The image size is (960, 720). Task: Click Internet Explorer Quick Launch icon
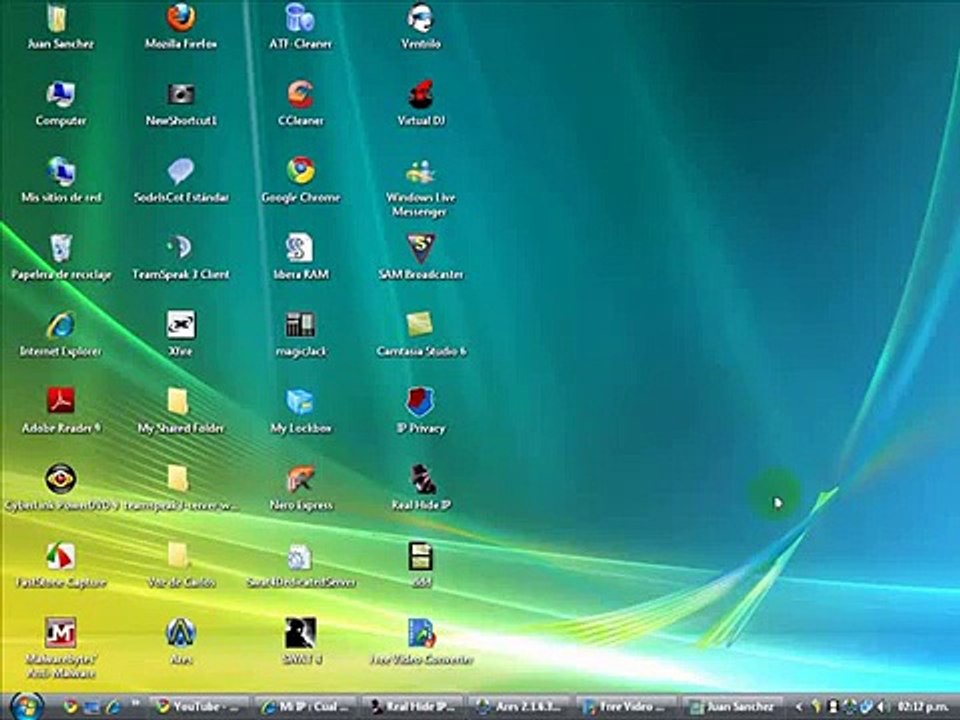coord(113,707)
